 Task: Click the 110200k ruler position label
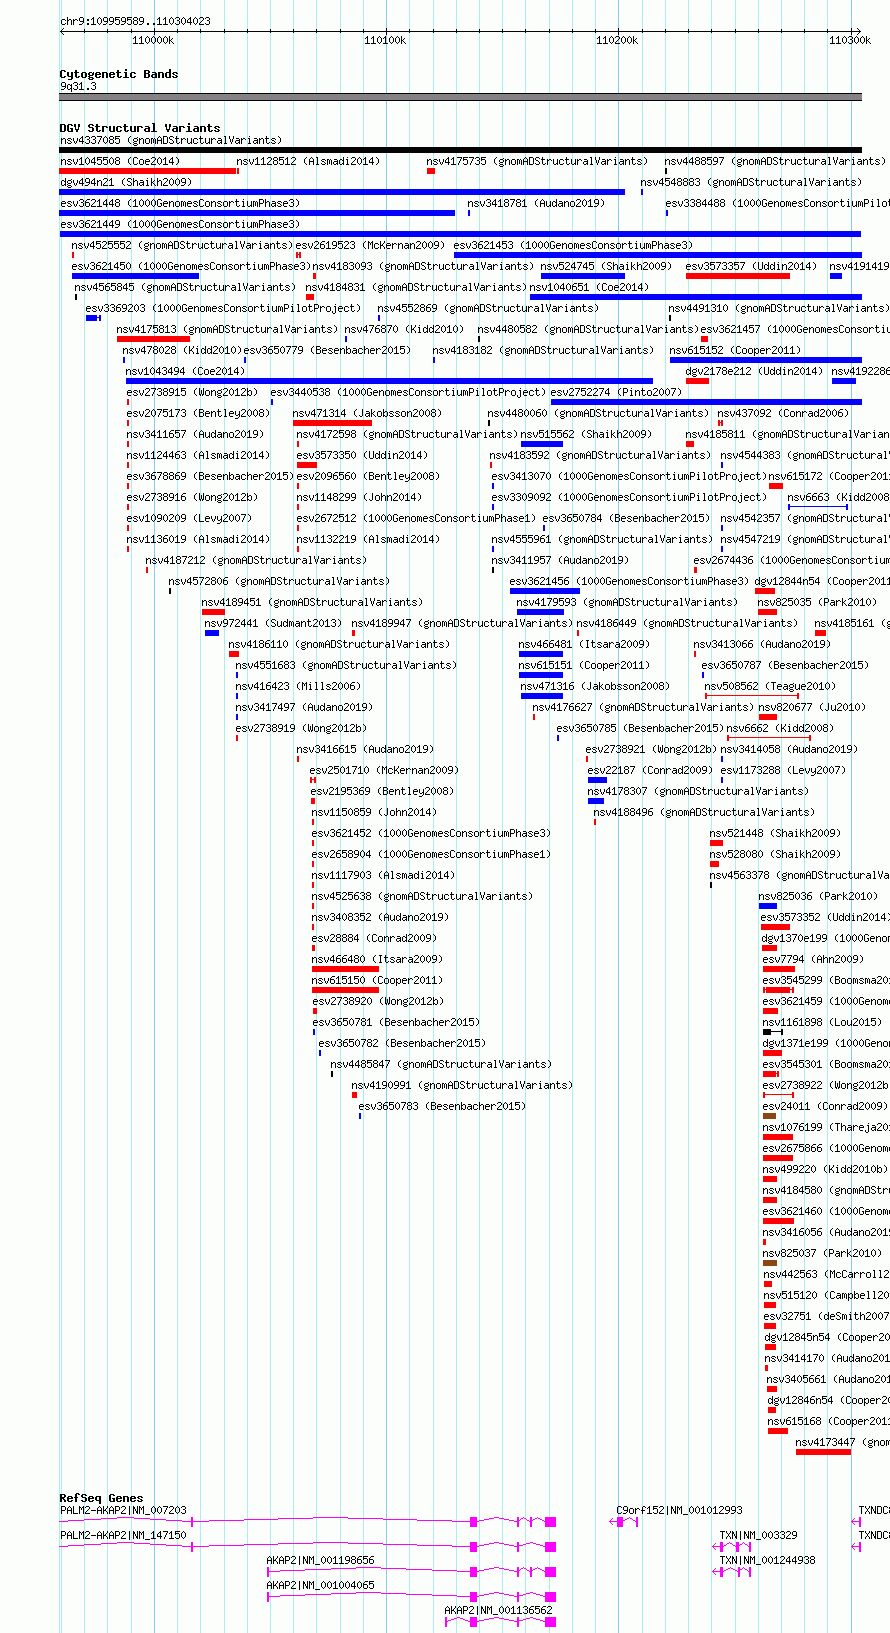click(617, 40)
